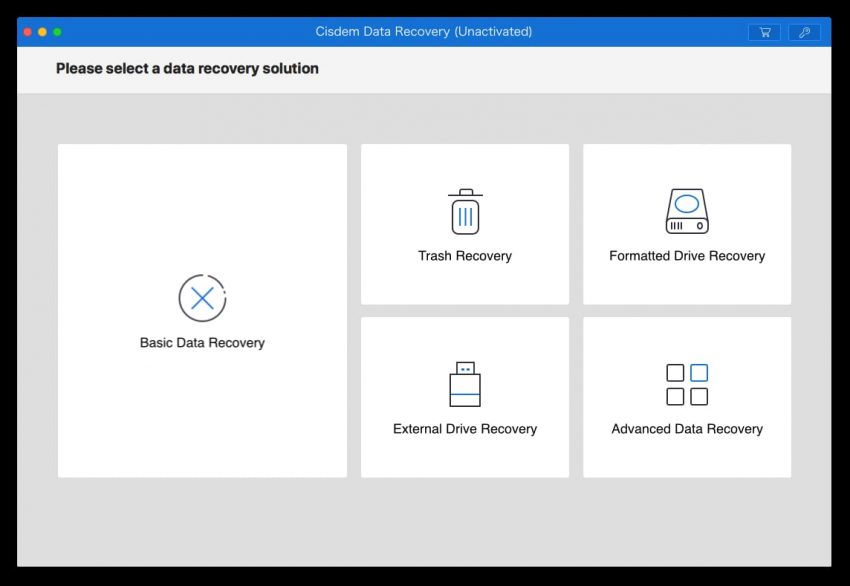Viewport: 850px width, 586px height.
Task: Click the 'Please select a data recovery solution' heading
Action: [187, 68]
